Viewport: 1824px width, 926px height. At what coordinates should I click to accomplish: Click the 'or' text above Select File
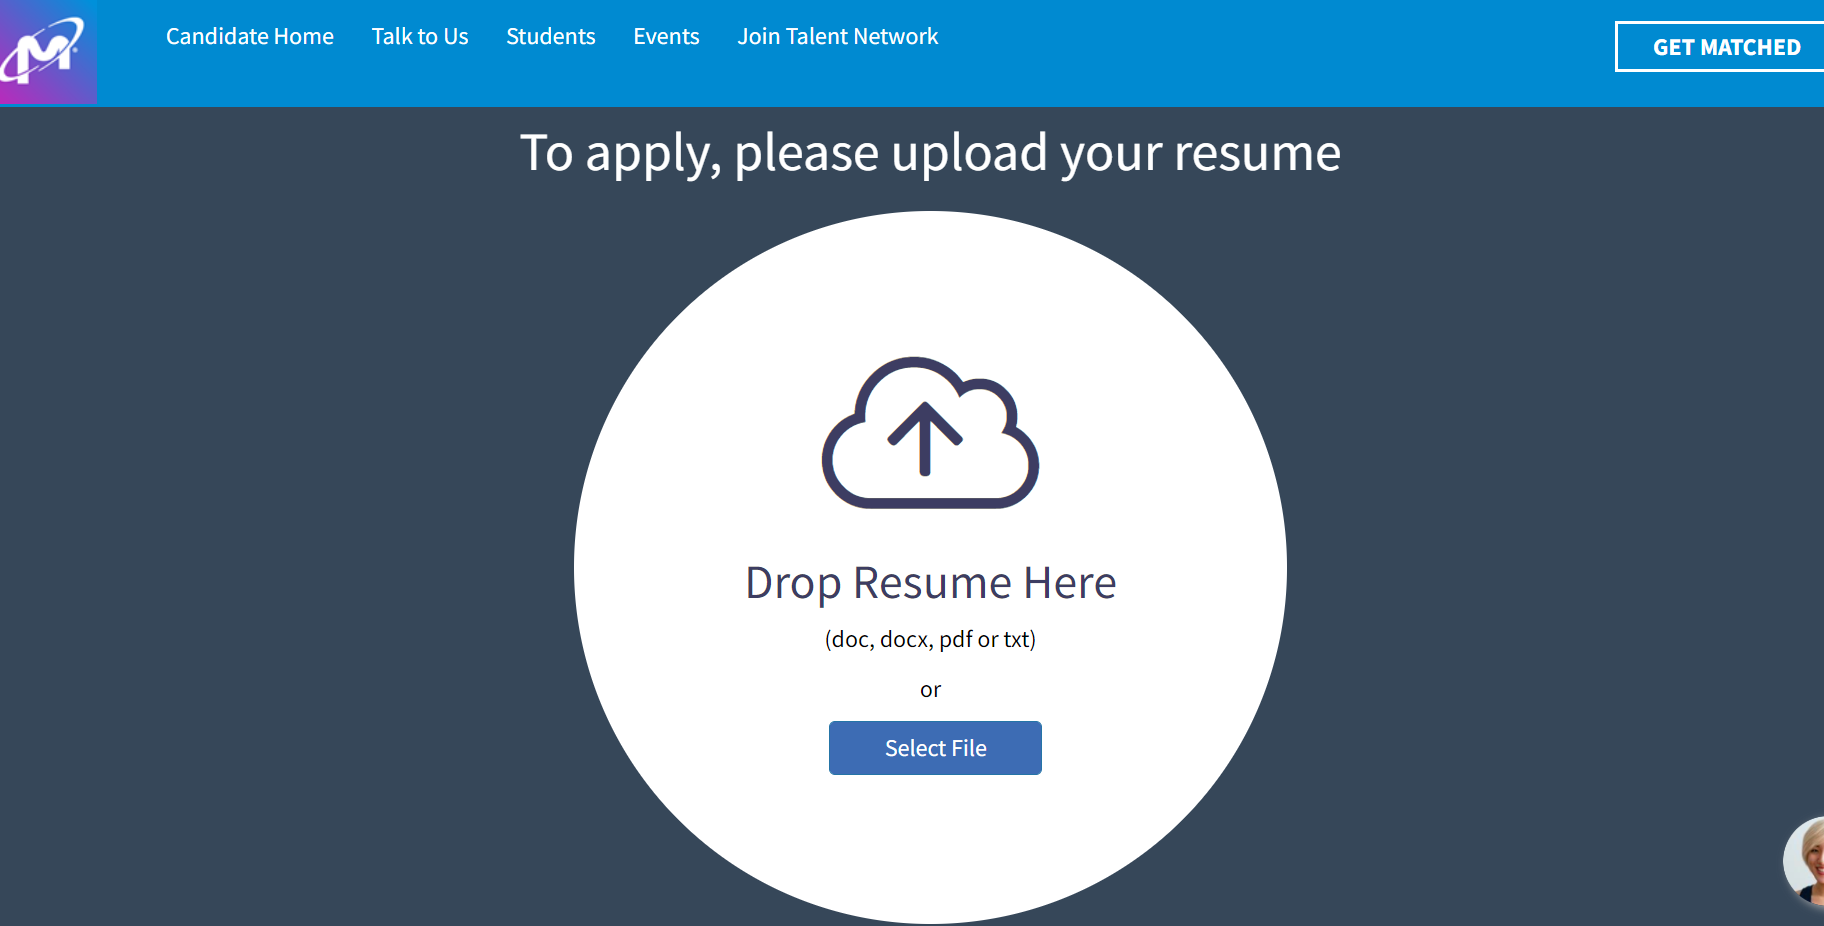(x=930, y=690)
